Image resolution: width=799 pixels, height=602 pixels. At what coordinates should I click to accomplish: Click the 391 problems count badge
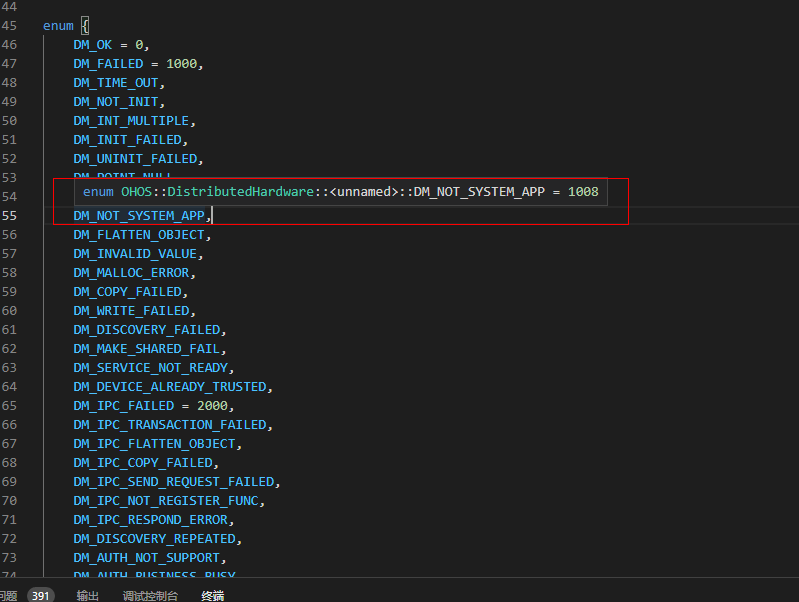click(41, 595)
